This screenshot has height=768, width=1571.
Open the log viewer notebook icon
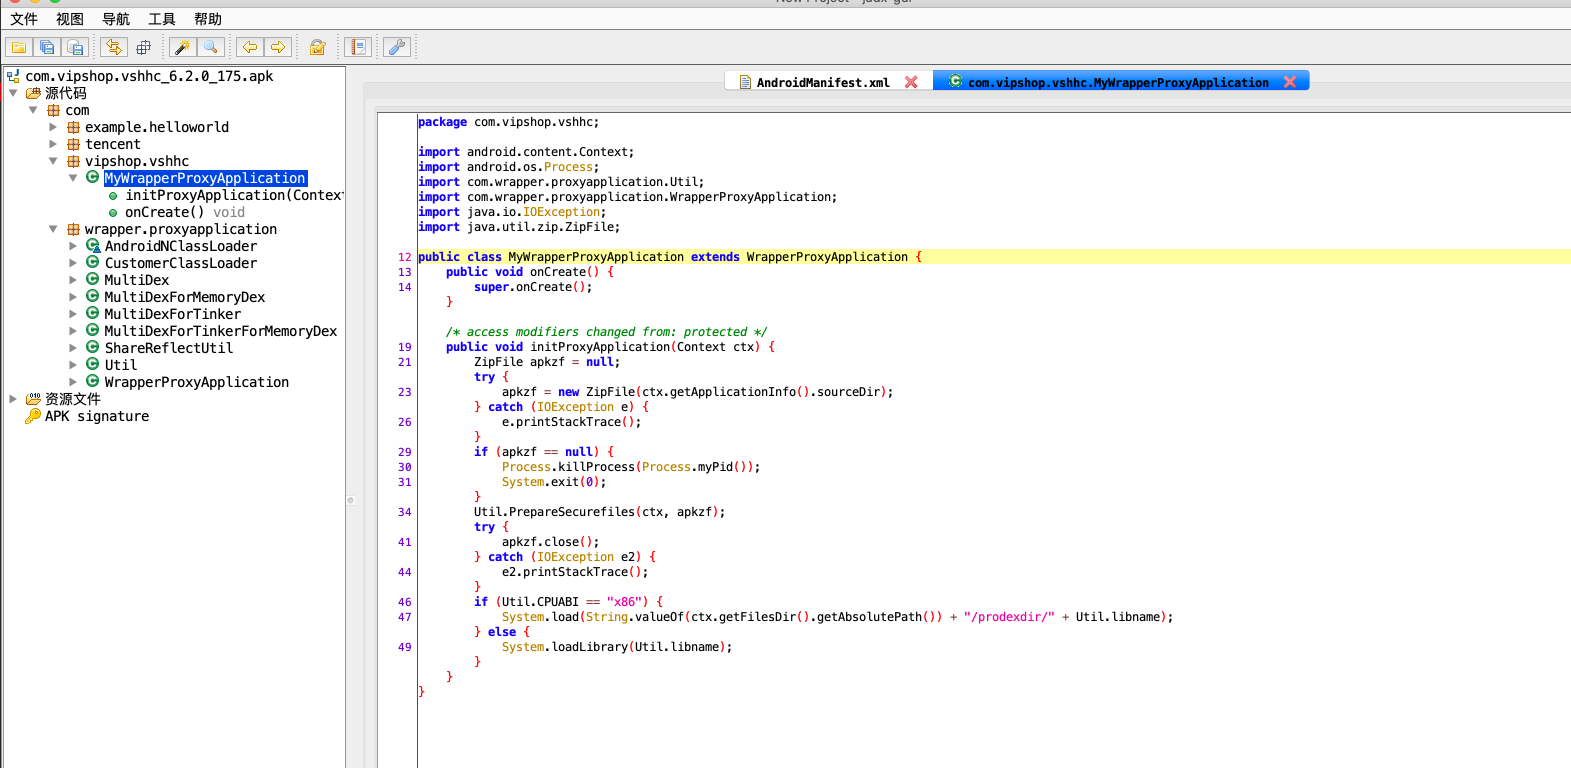357,47
